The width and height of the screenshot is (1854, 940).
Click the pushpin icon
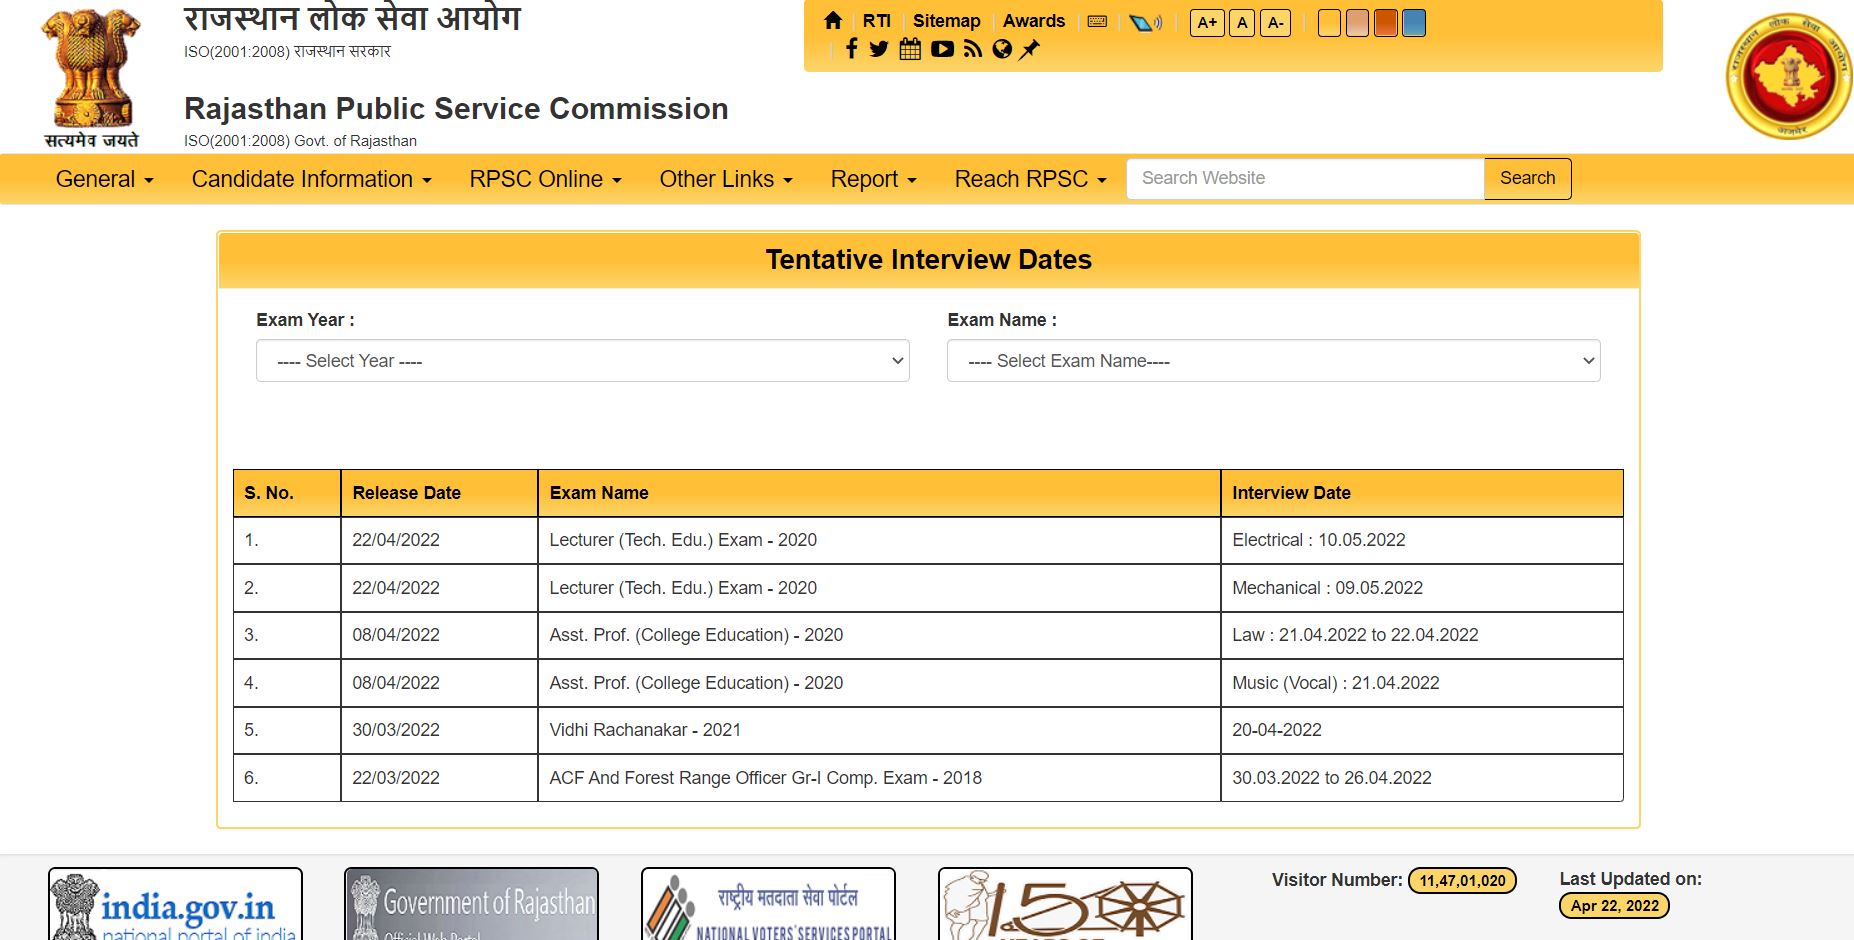(1029, 49)
